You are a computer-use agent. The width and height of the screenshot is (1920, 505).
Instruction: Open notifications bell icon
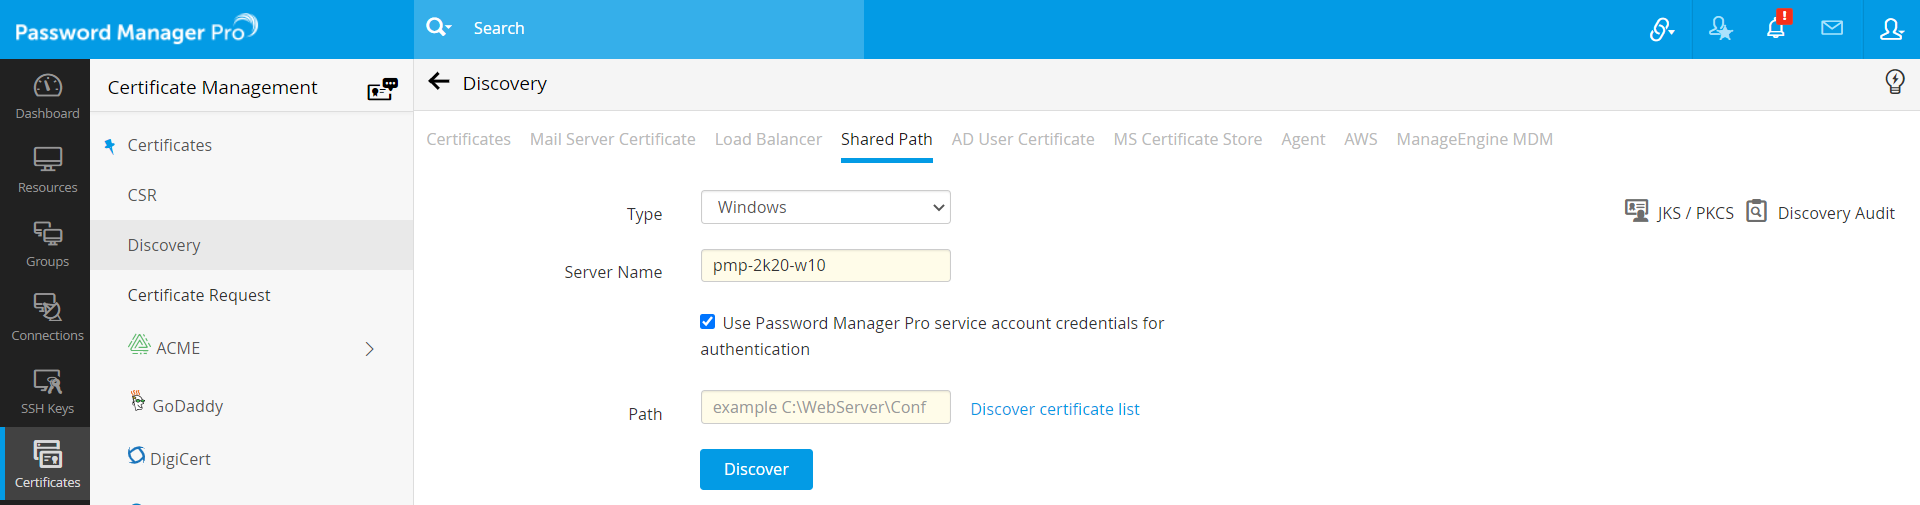pyautogui.click(x=1776, y=27)
